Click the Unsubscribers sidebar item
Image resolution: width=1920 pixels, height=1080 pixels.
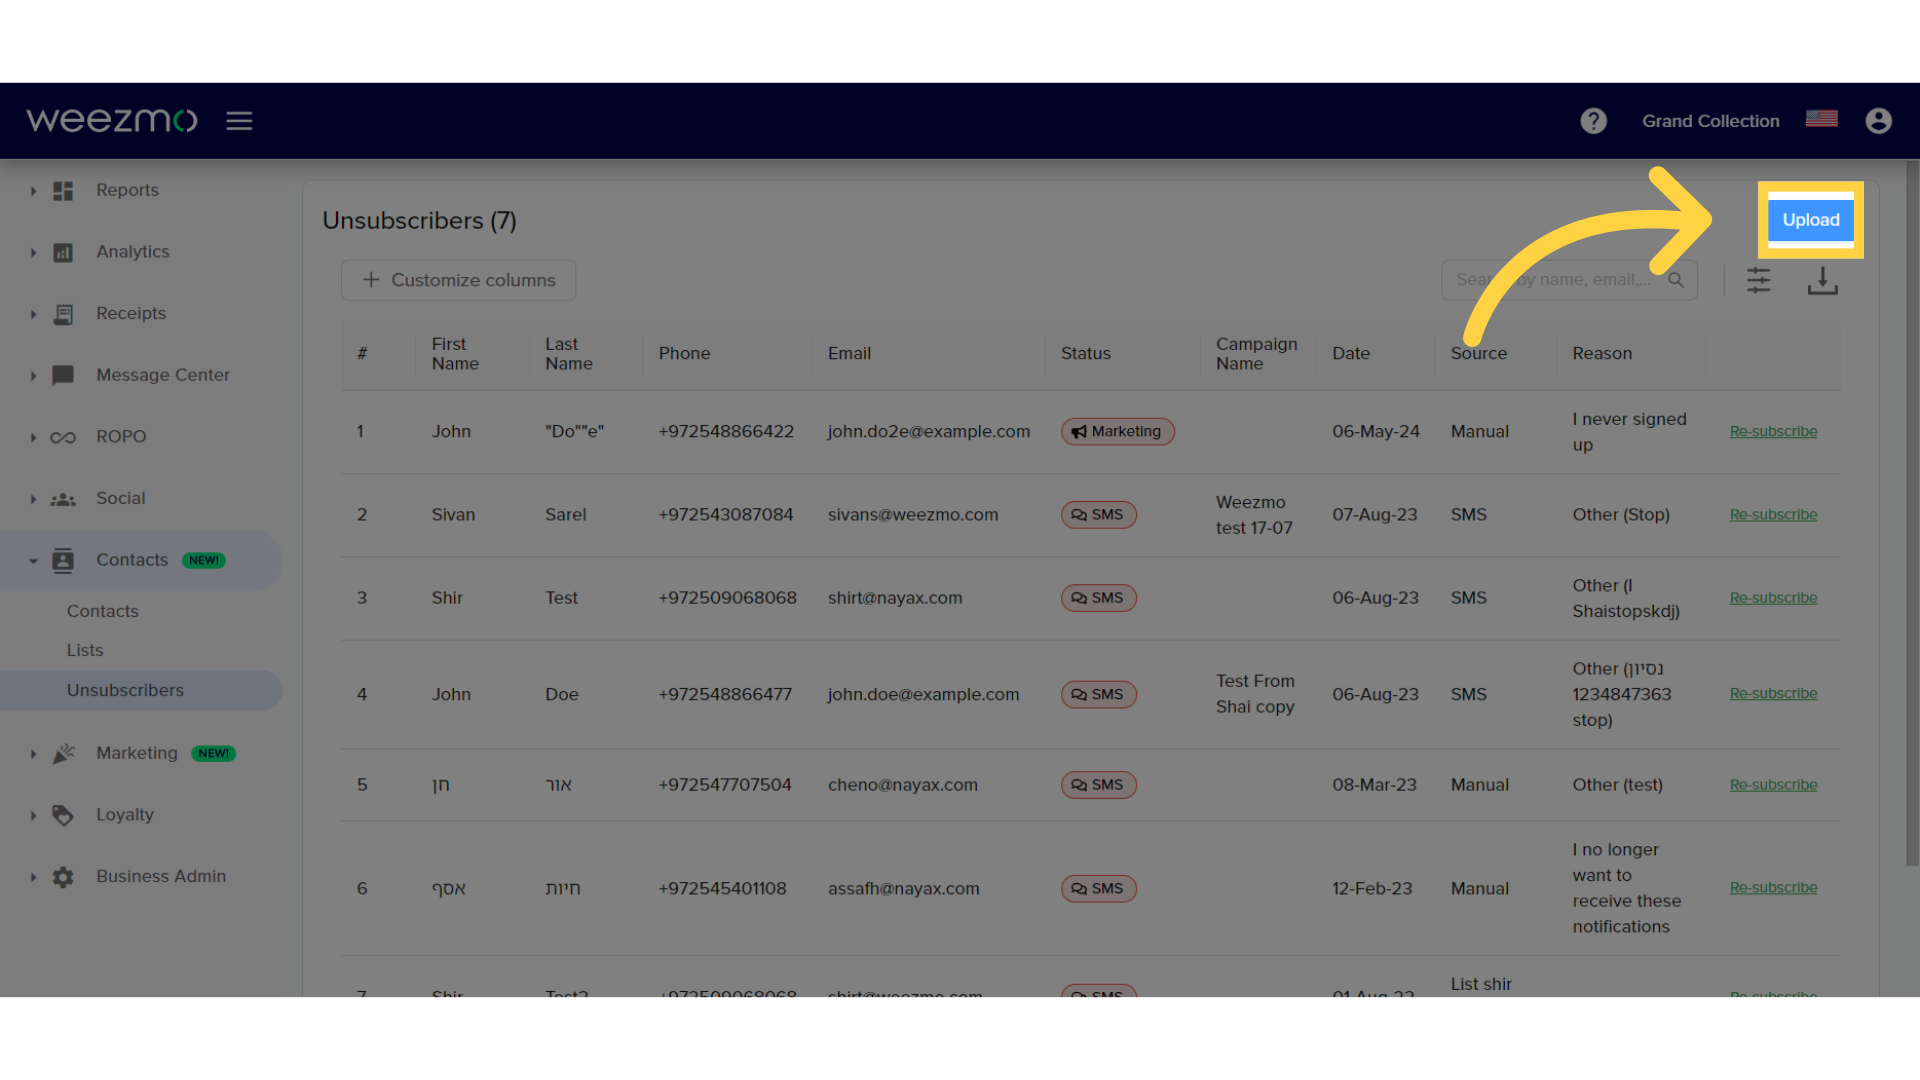pyautogui.click(x=125, y=688)
